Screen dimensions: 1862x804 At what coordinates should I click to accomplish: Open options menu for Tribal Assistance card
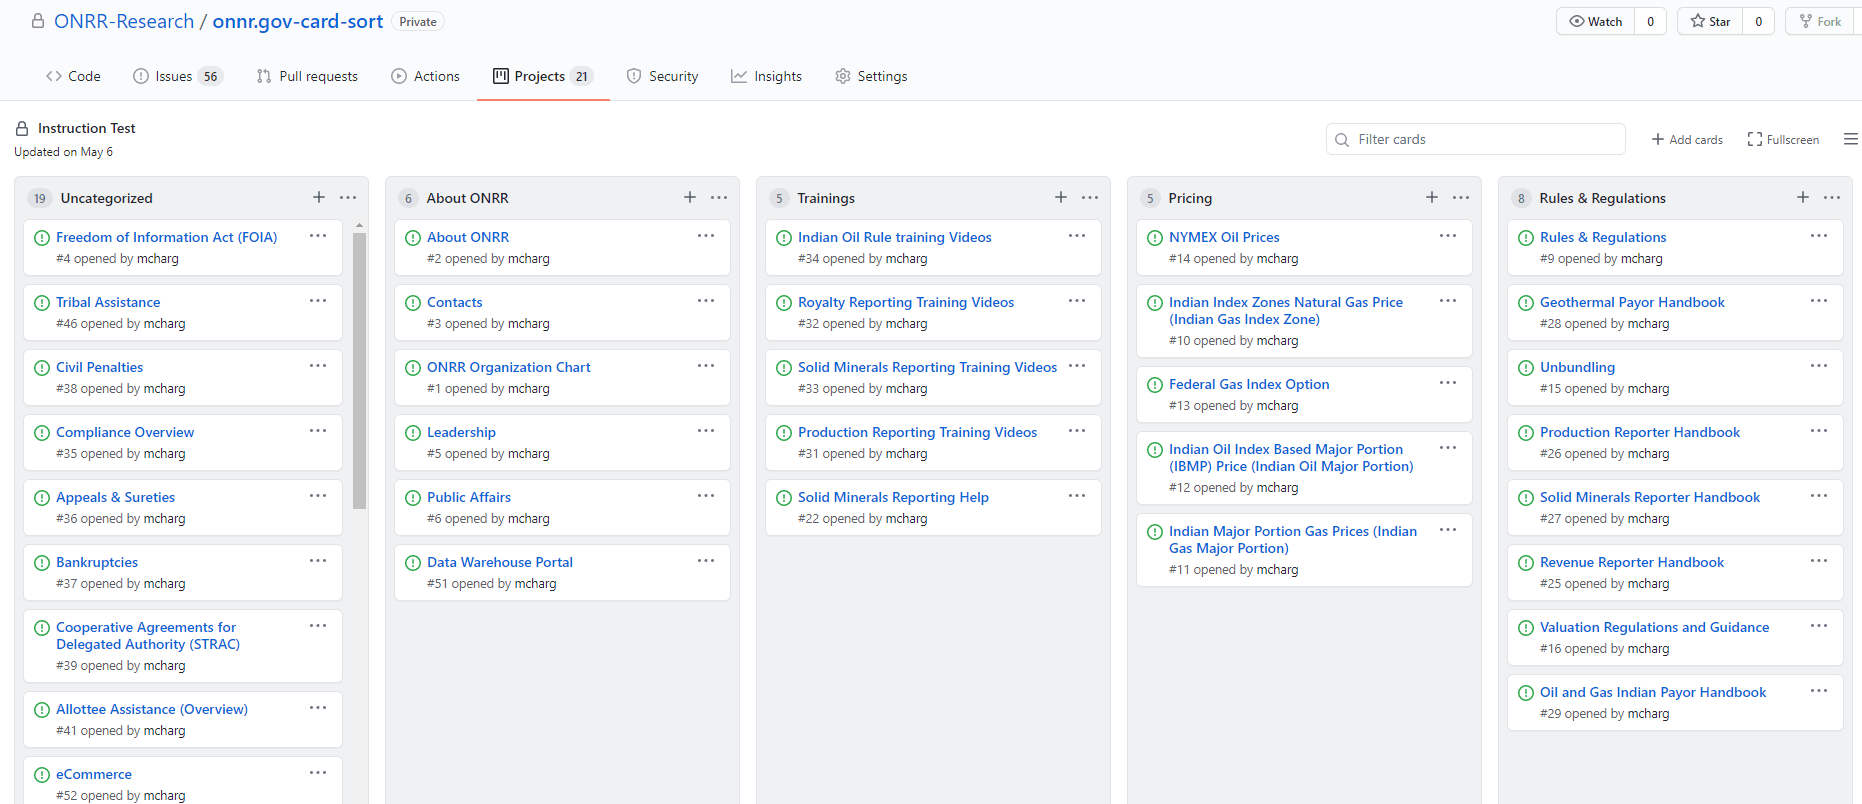tap(318, 301)
